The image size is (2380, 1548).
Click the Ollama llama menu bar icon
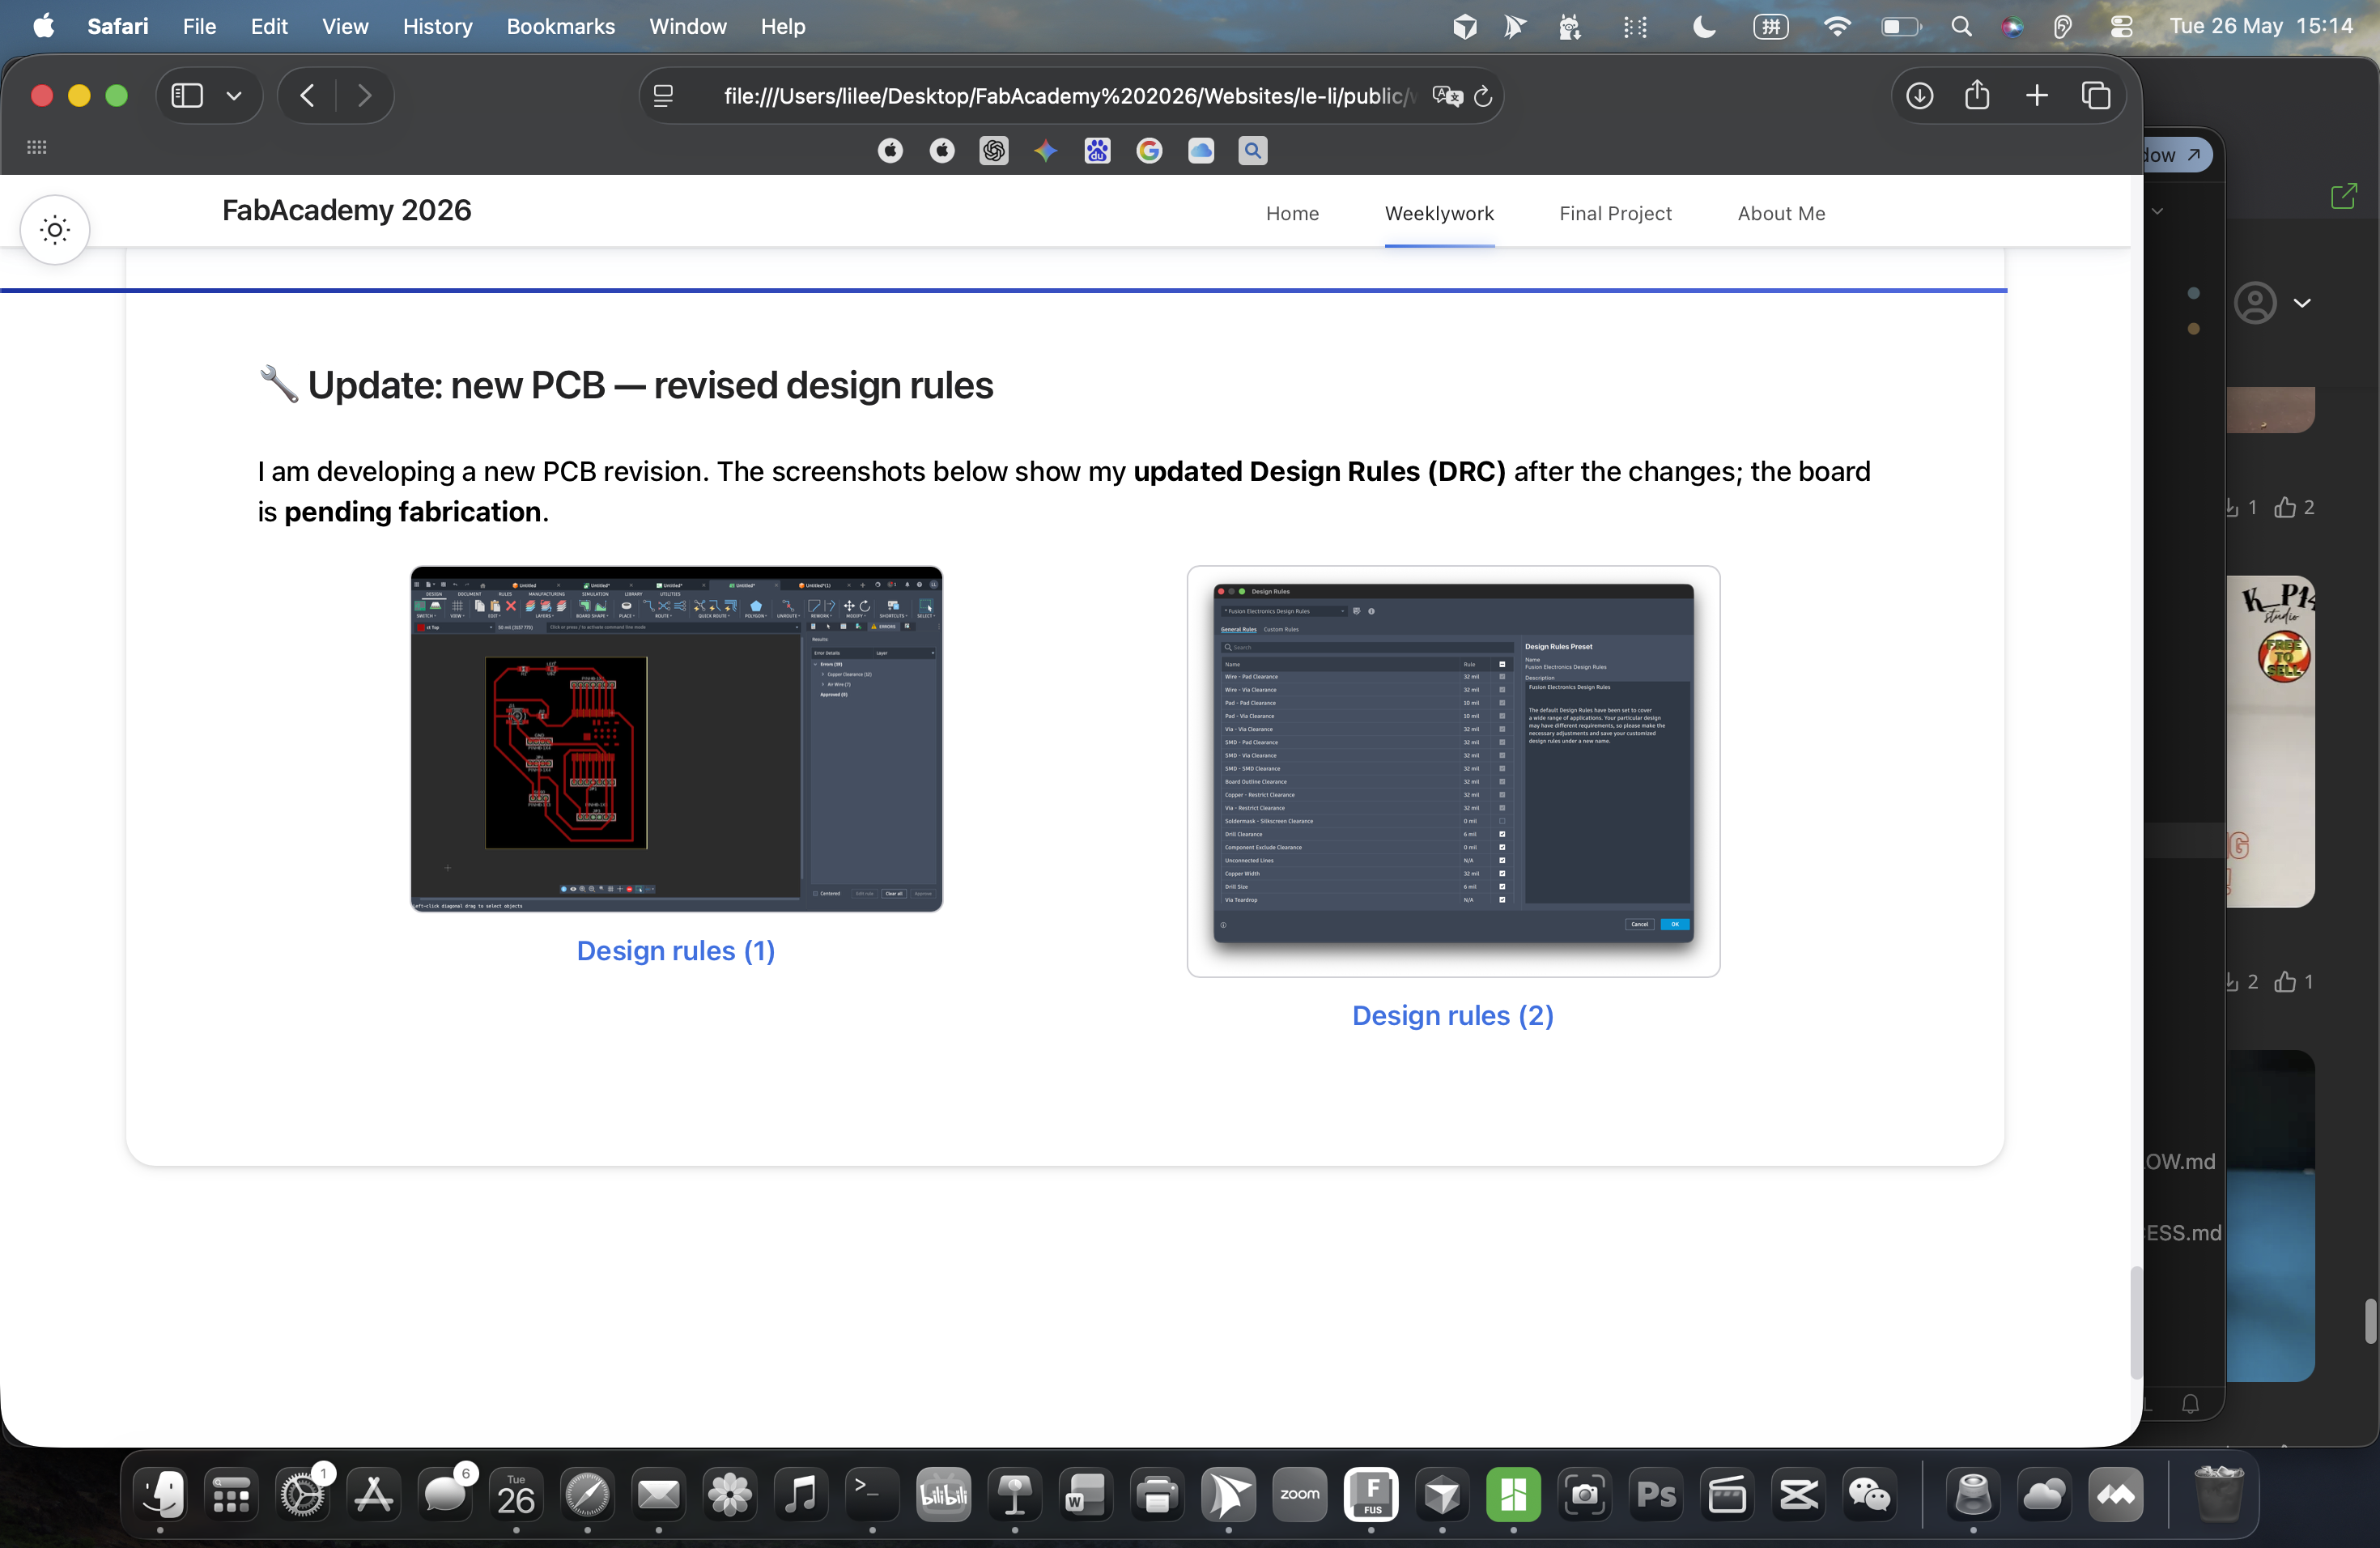pos(1570,27)
